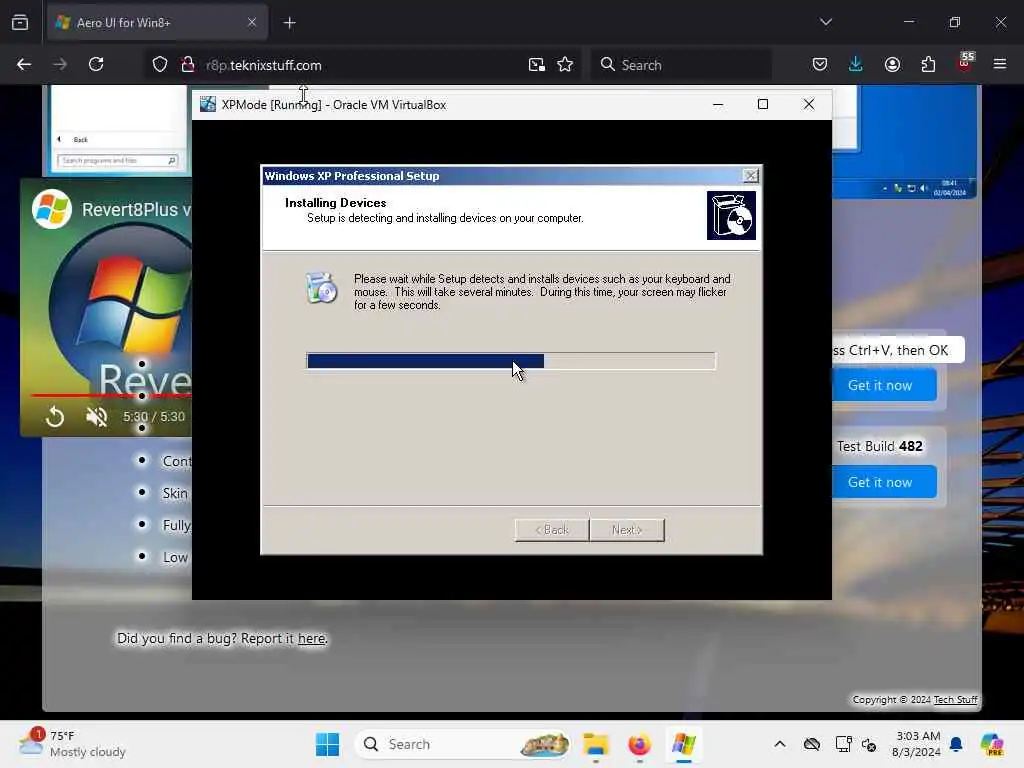Image resolution: width=1024 pixels, height=768 pixels.
Task: Bookmark this page with the star
Action: tap(565, 65)
